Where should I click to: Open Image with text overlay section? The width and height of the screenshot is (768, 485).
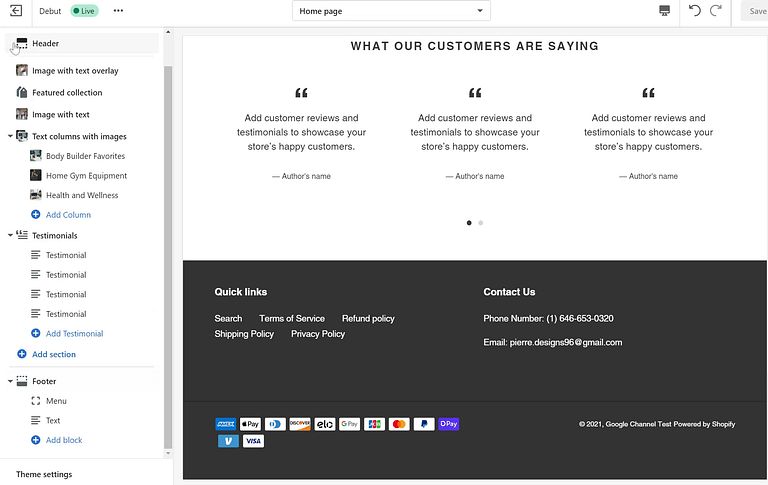click(75, 71)
